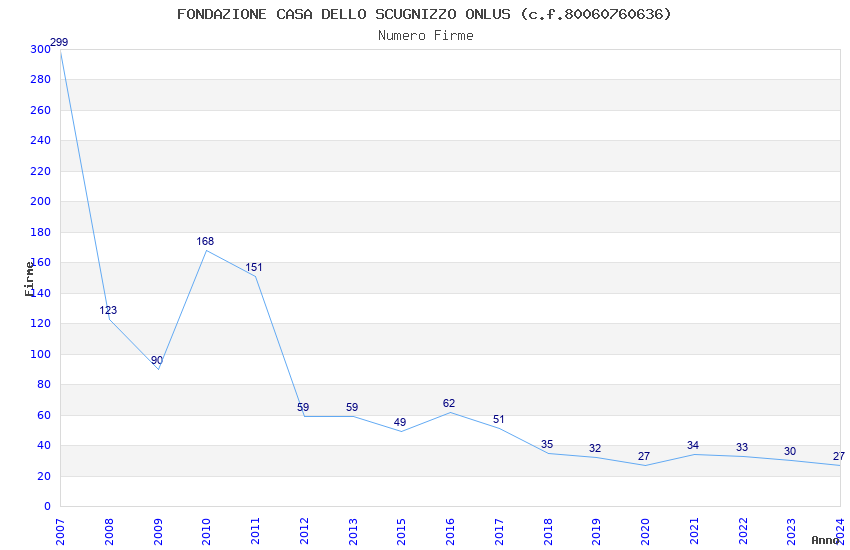The image size is (850, 550).
Task: Click the x-axis year label 2011
Action: [255, 532]
